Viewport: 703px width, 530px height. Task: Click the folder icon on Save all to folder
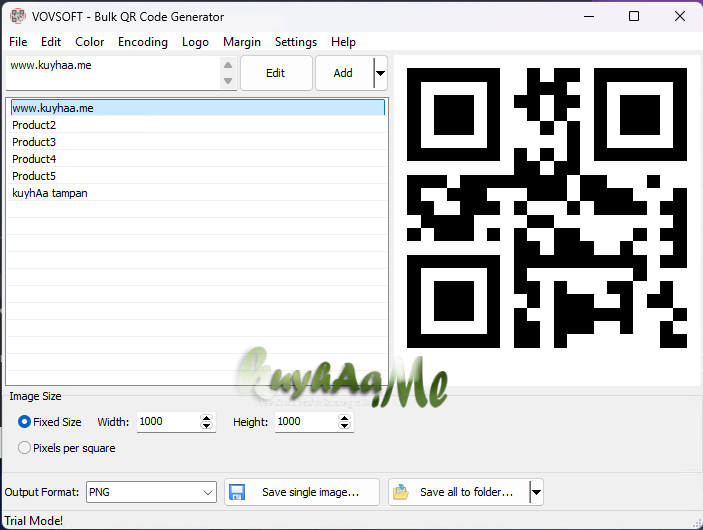(401, 492)
